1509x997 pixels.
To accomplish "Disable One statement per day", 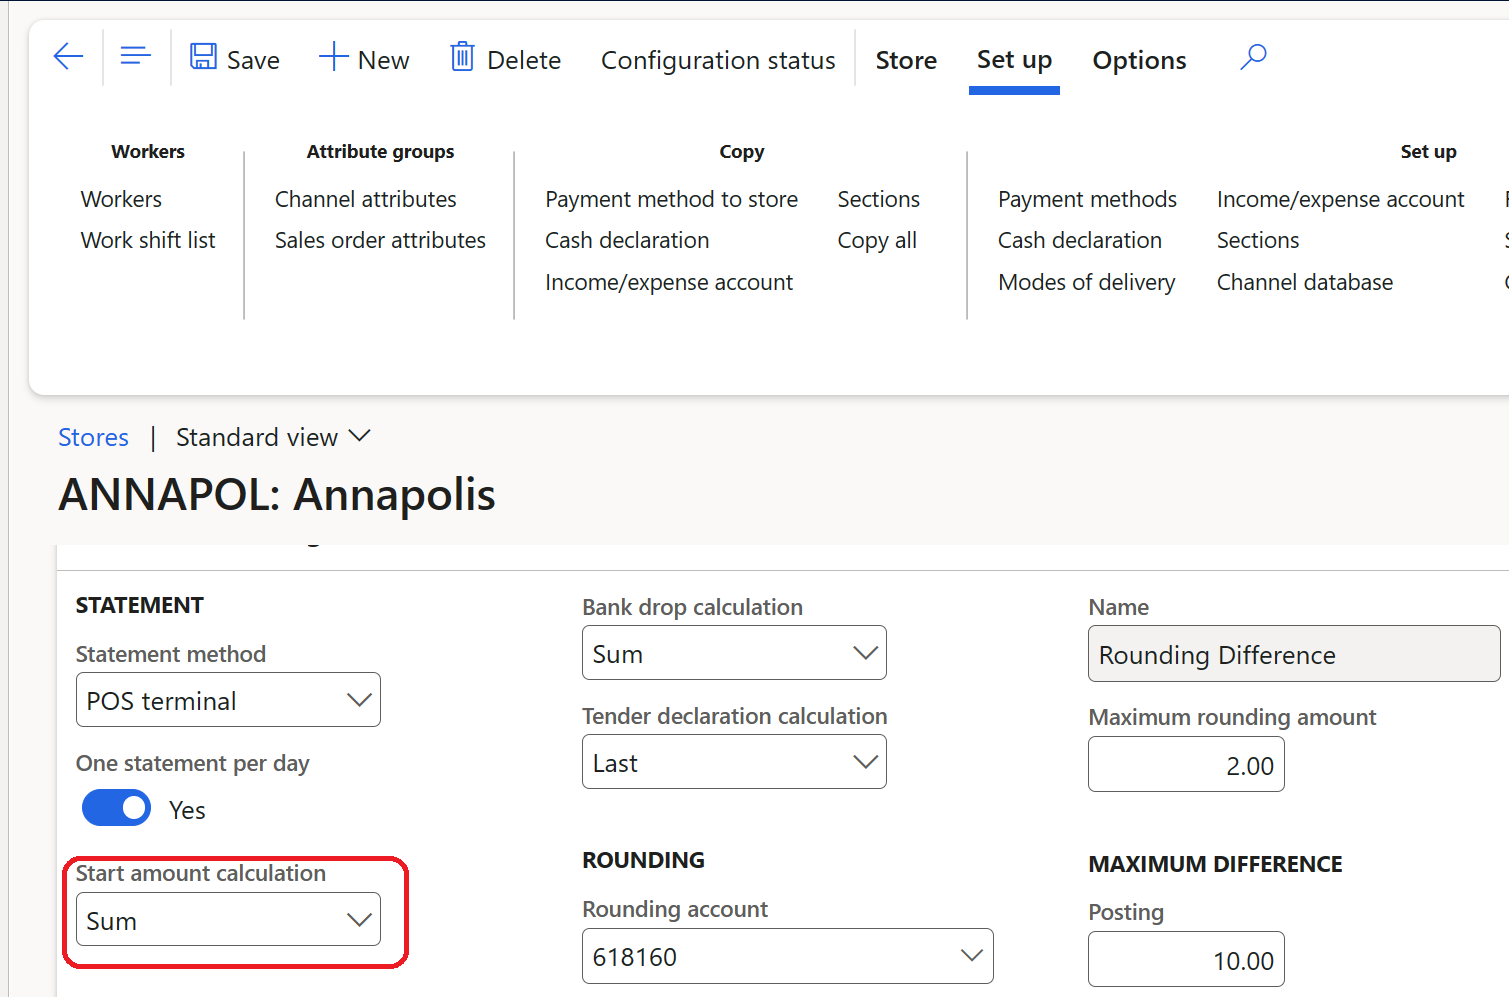I will pos(116,808).
